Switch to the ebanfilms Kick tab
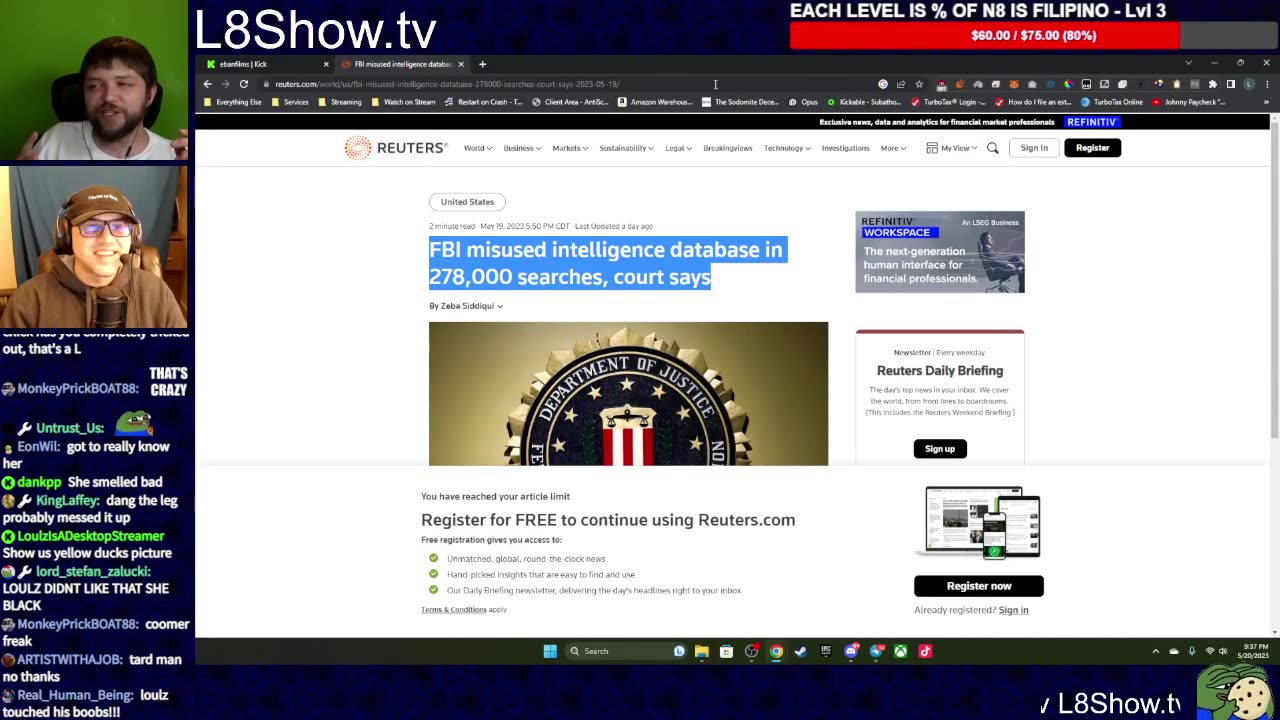The width and height of the screenshot is (1280, 720). pos(263,64)
